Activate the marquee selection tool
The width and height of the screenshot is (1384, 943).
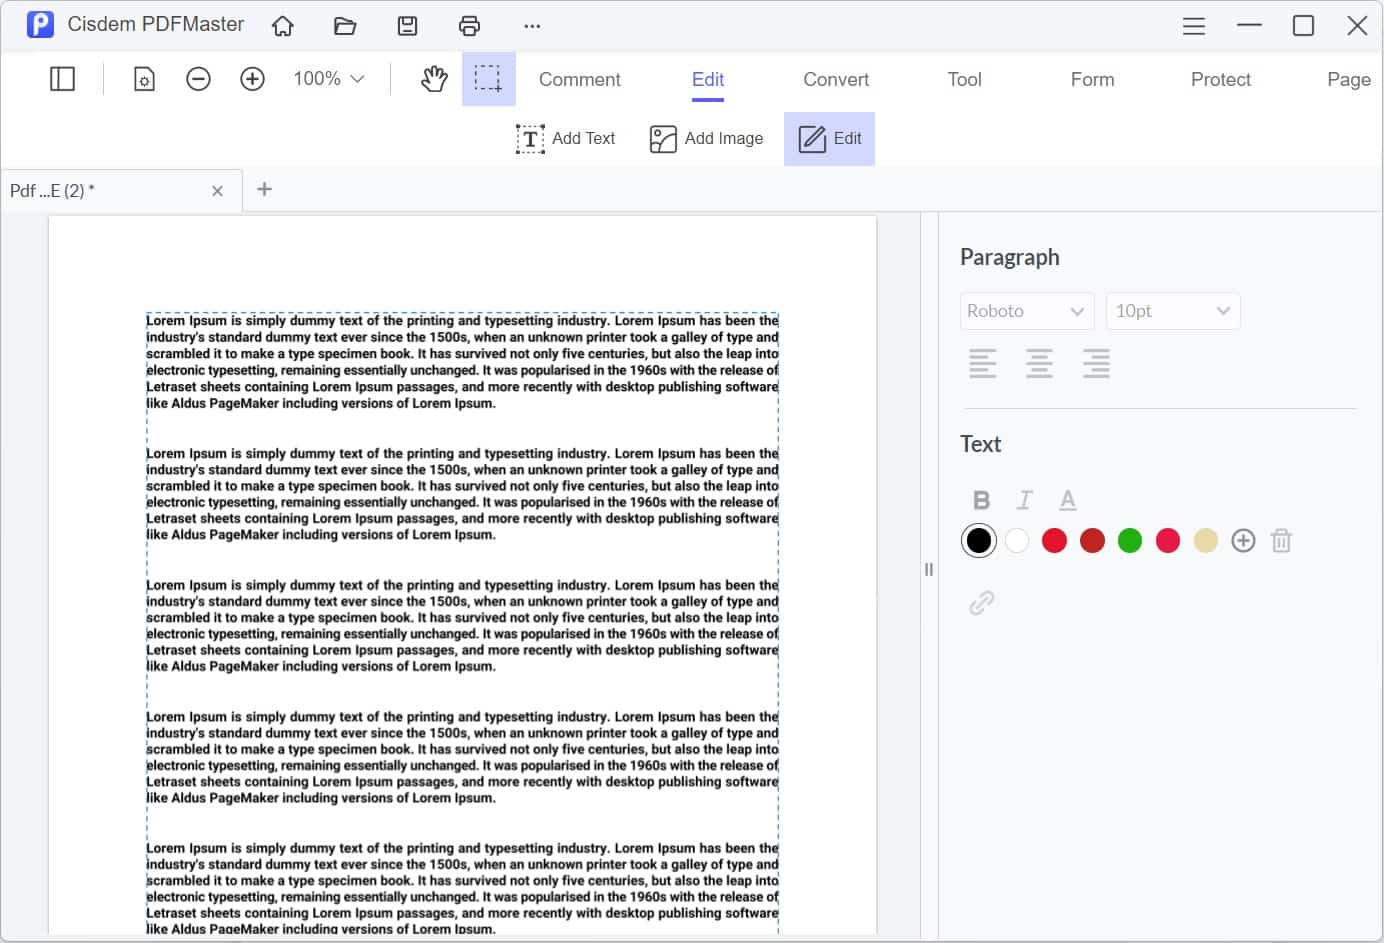pyautogui.click(x=488, y=78)
